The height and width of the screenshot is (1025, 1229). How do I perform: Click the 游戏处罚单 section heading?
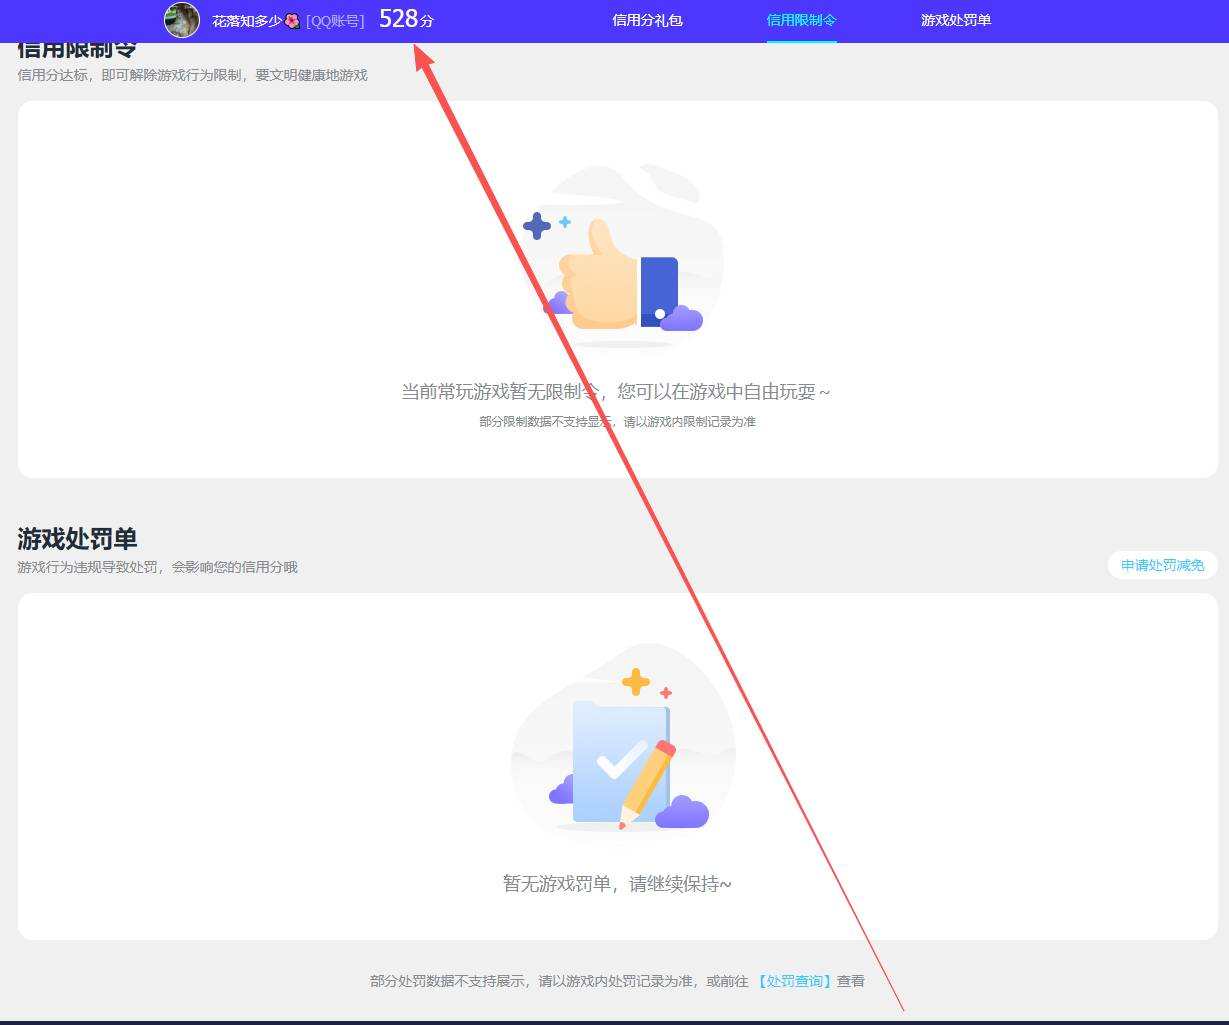77,538
